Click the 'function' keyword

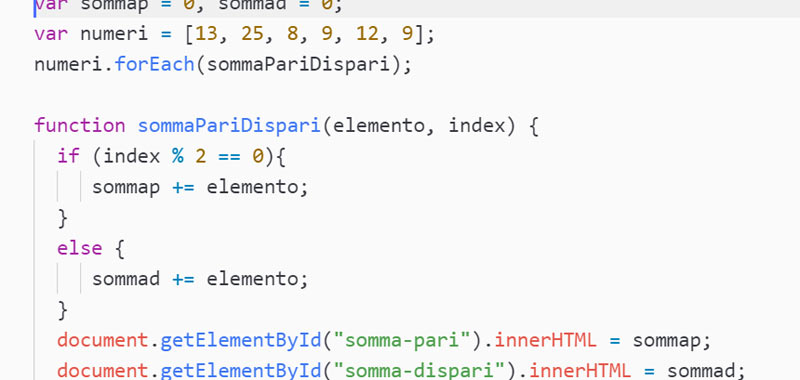pyautogui.click(x=80, y=125)
